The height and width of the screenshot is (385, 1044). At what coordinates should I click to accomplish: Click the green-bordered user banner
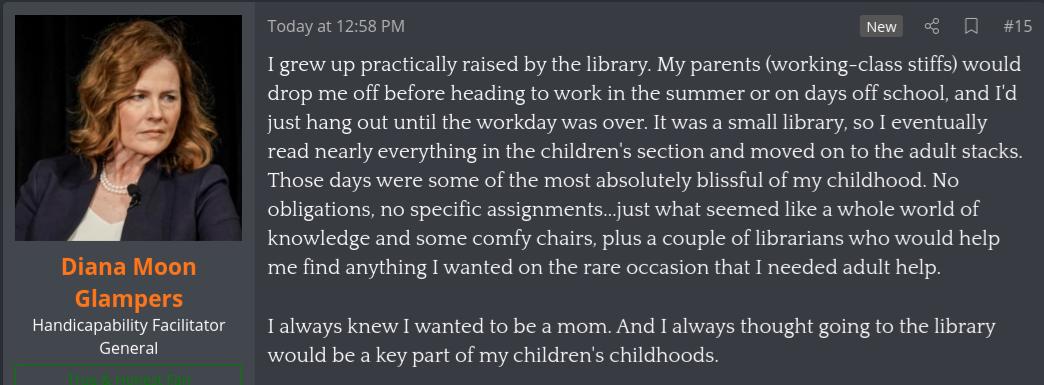tap(129, 374)
